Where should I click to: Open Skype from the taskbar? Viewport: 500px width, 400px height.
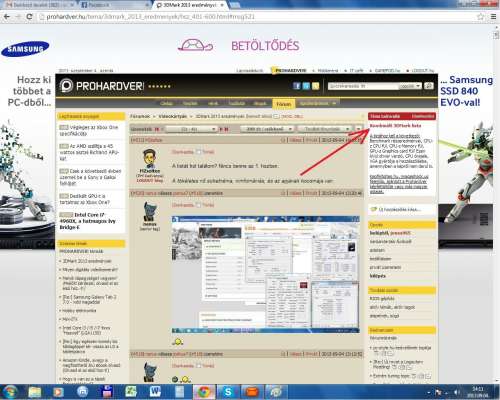point(228,392)
